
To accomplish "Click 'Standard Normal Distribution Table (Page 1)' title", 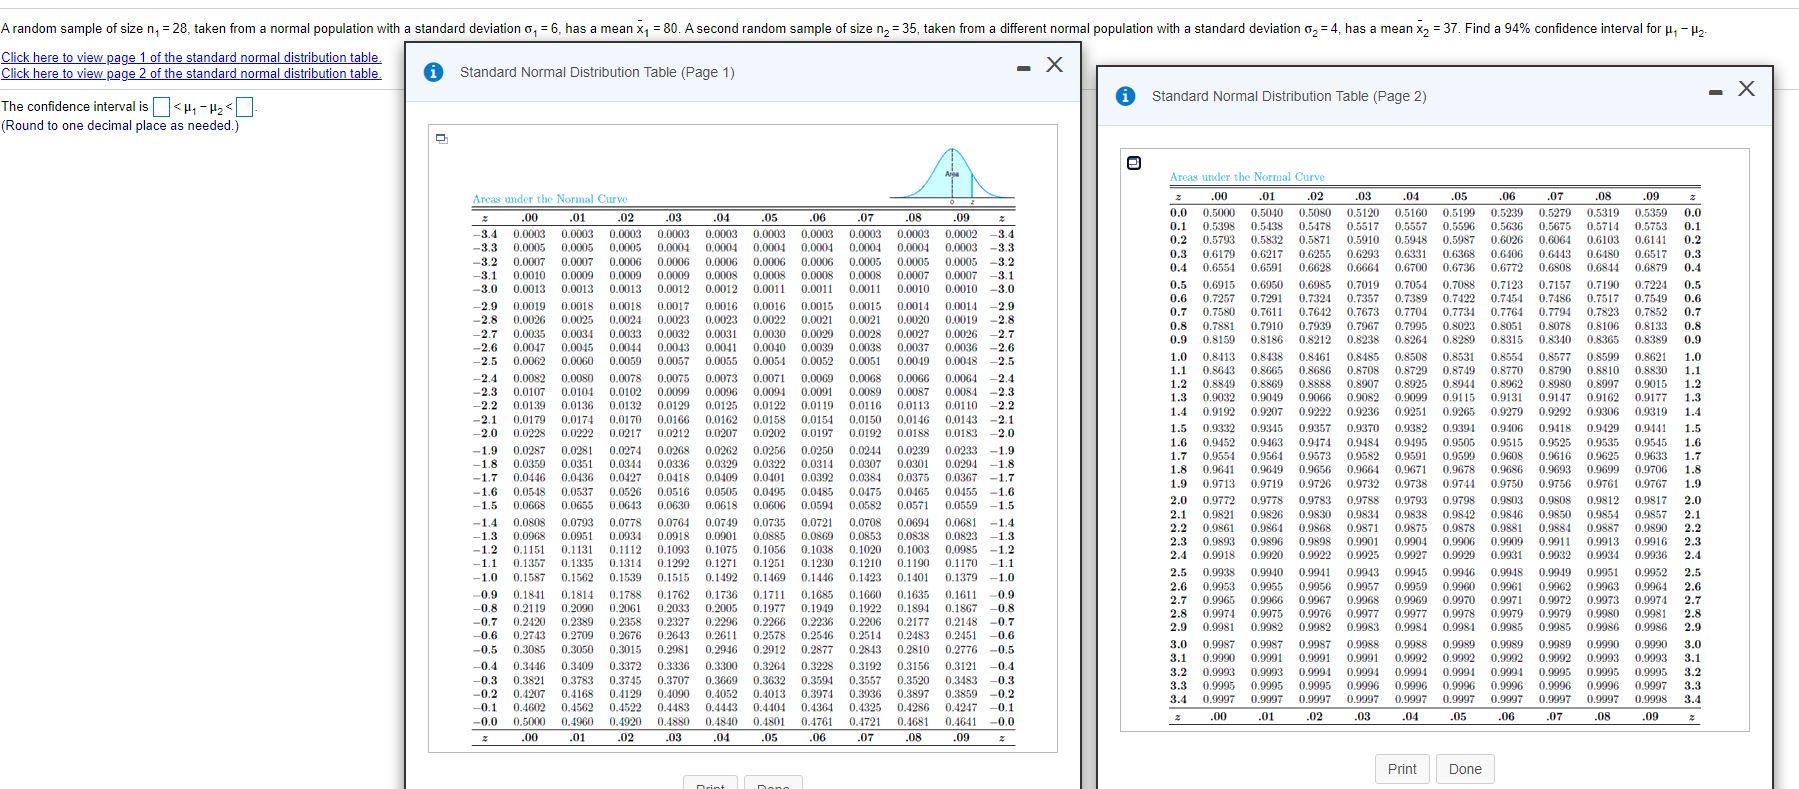I will point(597,72).
